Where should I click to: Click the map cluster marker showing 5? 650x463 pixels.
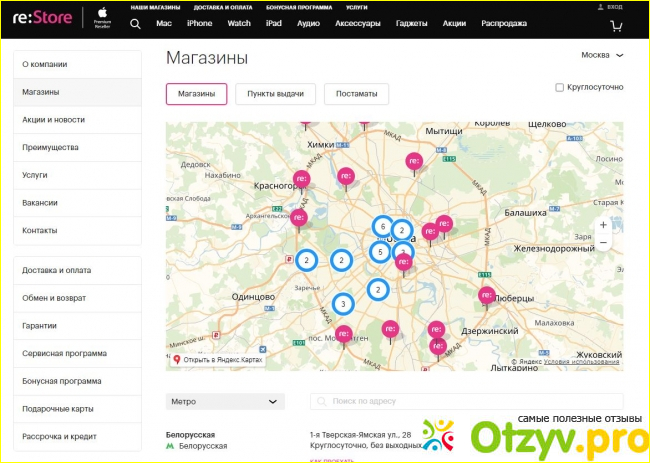pyautogui.click(x=380, y=252)
